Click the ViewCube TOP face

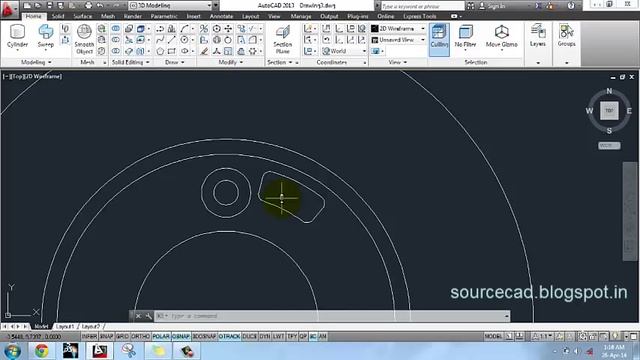coord(609,111)
